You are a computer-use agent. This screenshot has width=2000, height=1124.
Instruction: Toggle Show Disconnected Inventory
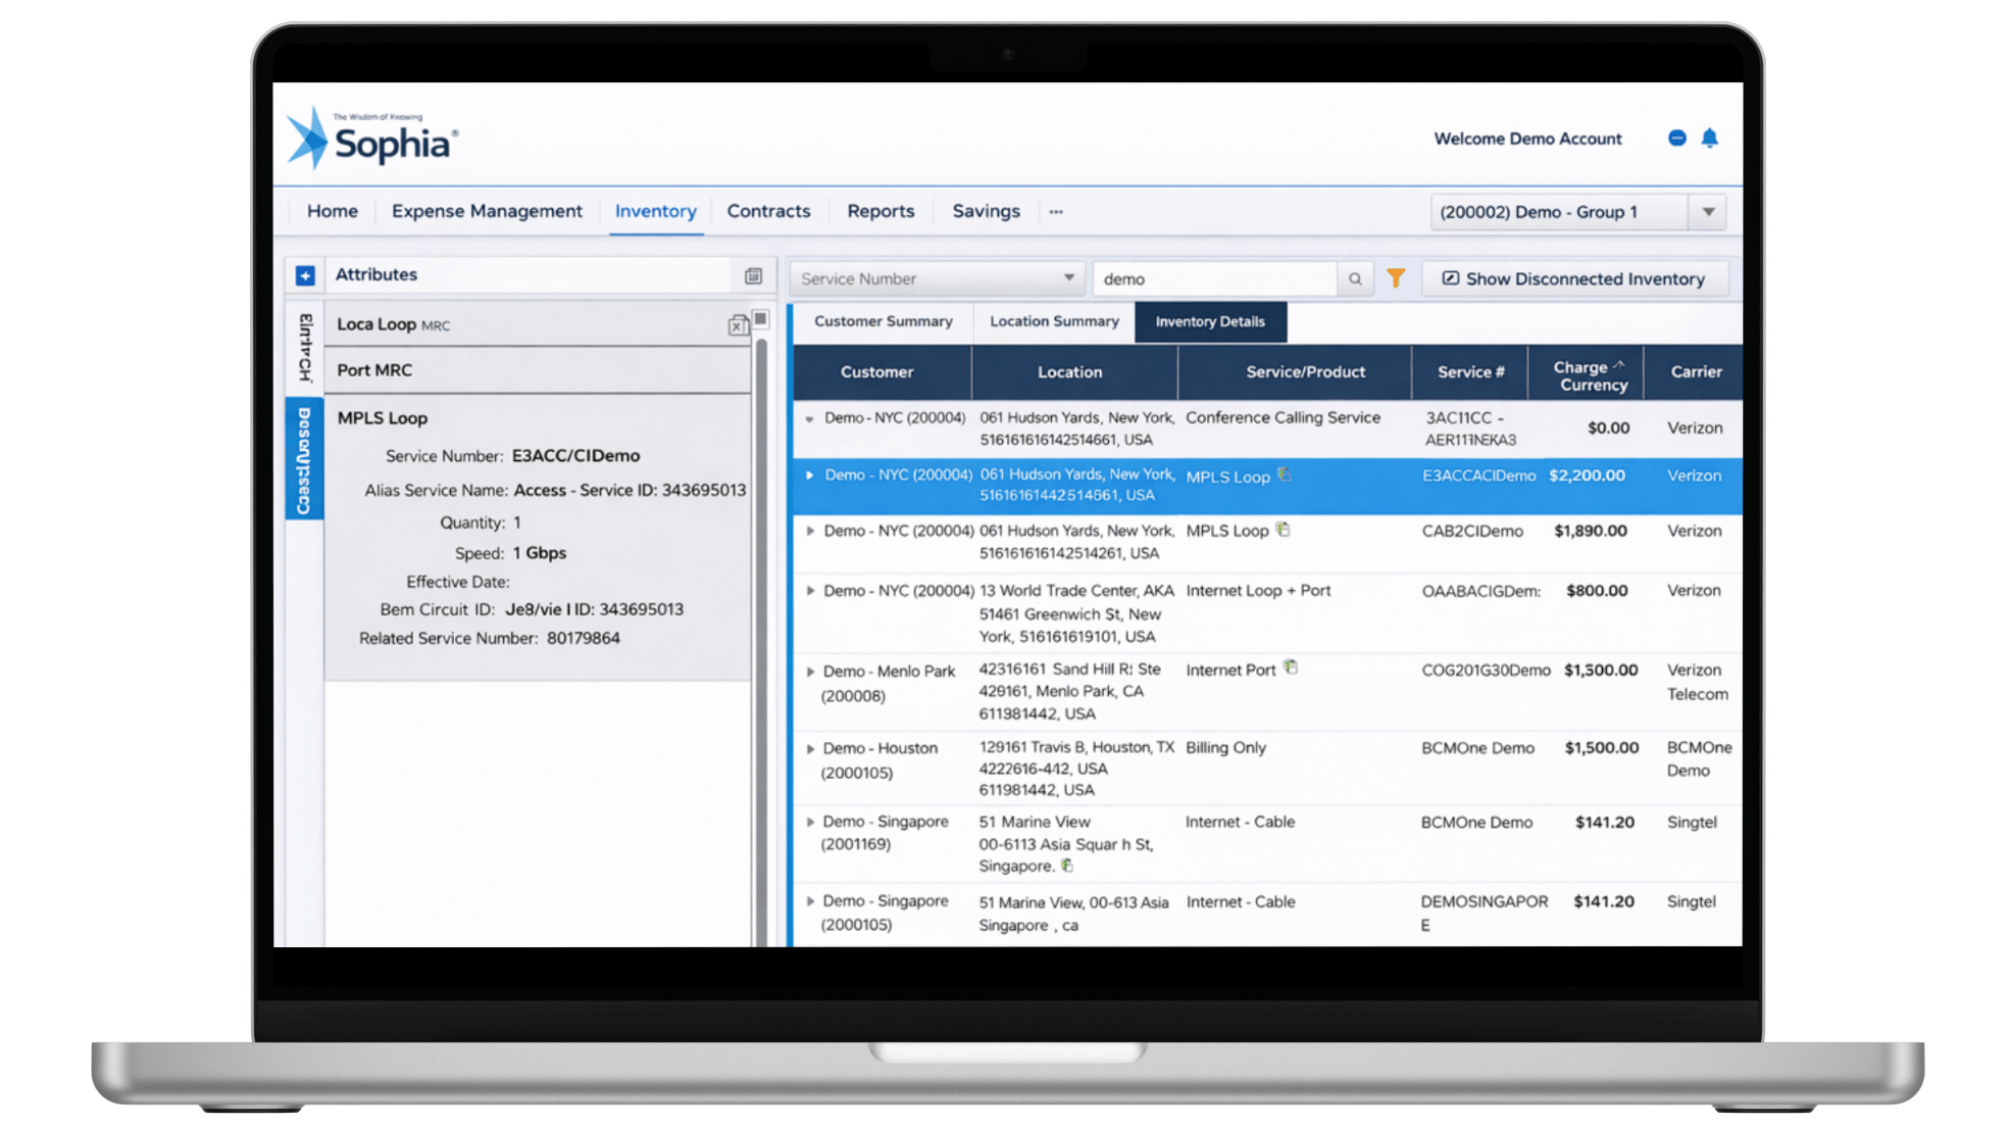click(x=1574, y=279)
